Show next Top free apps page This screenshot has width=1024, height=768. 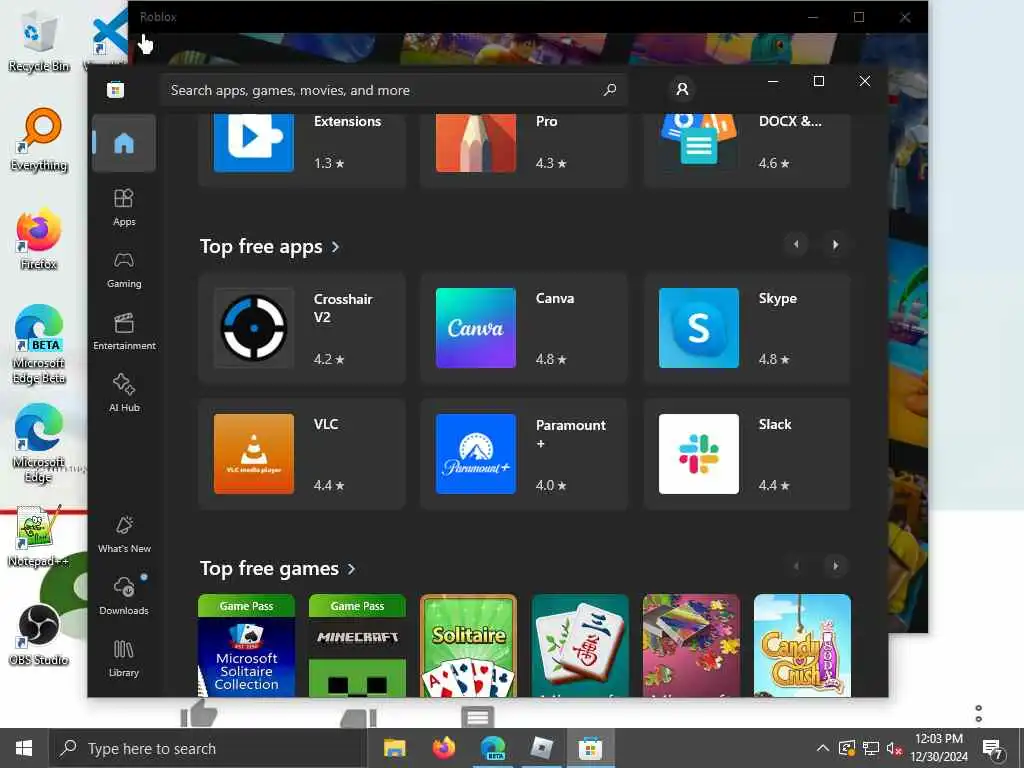click(x=835, y=245)
